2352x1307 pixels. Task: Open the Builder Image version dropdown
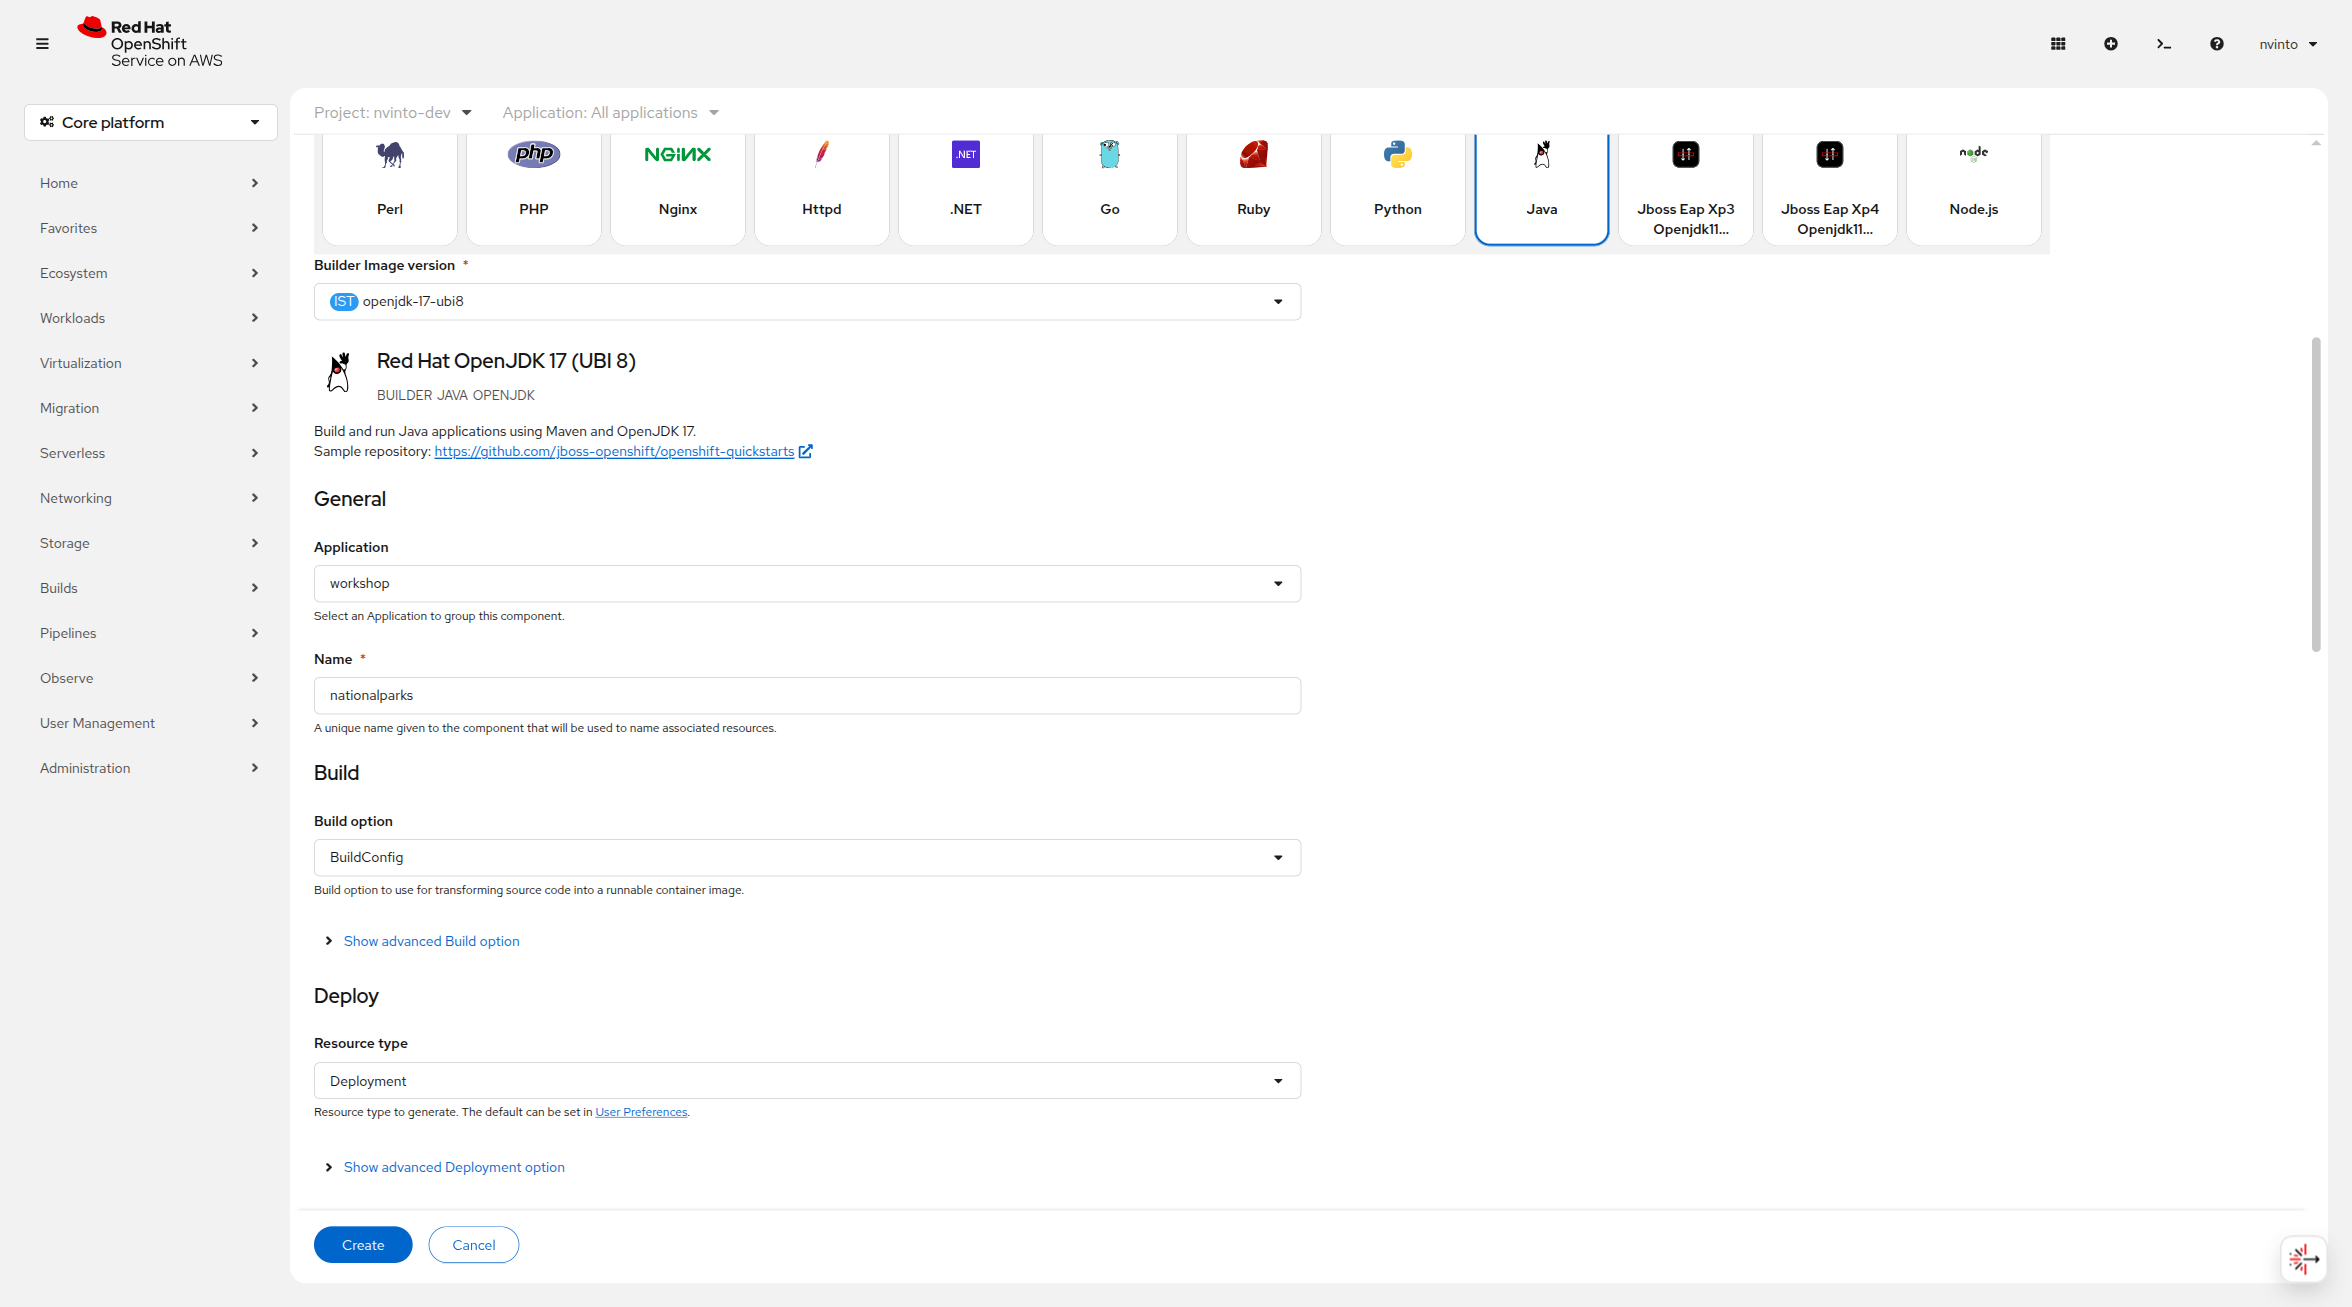[807, 302]
